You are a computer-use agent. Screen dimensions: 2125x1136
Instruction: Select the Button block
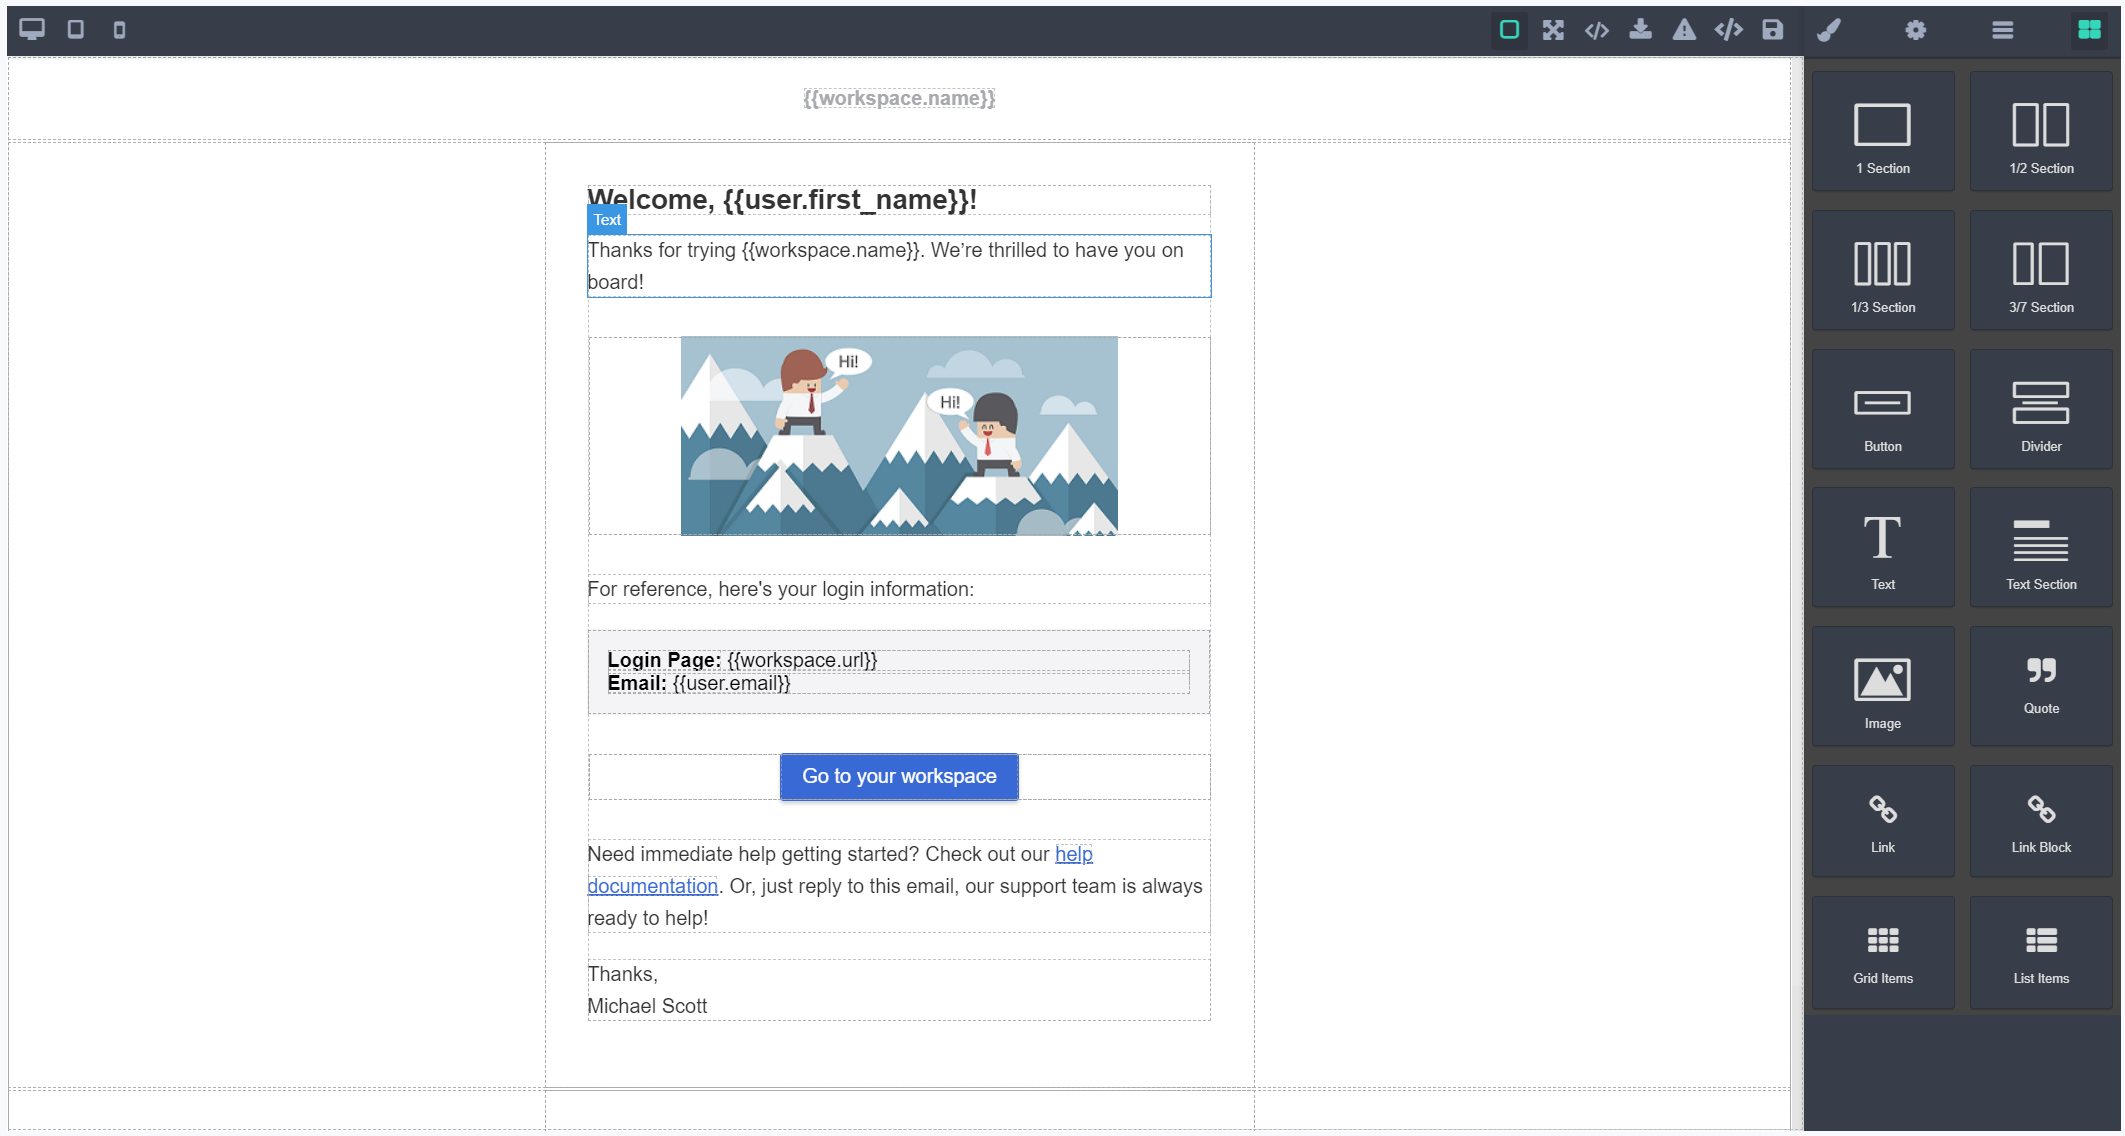coord(1883,410)
